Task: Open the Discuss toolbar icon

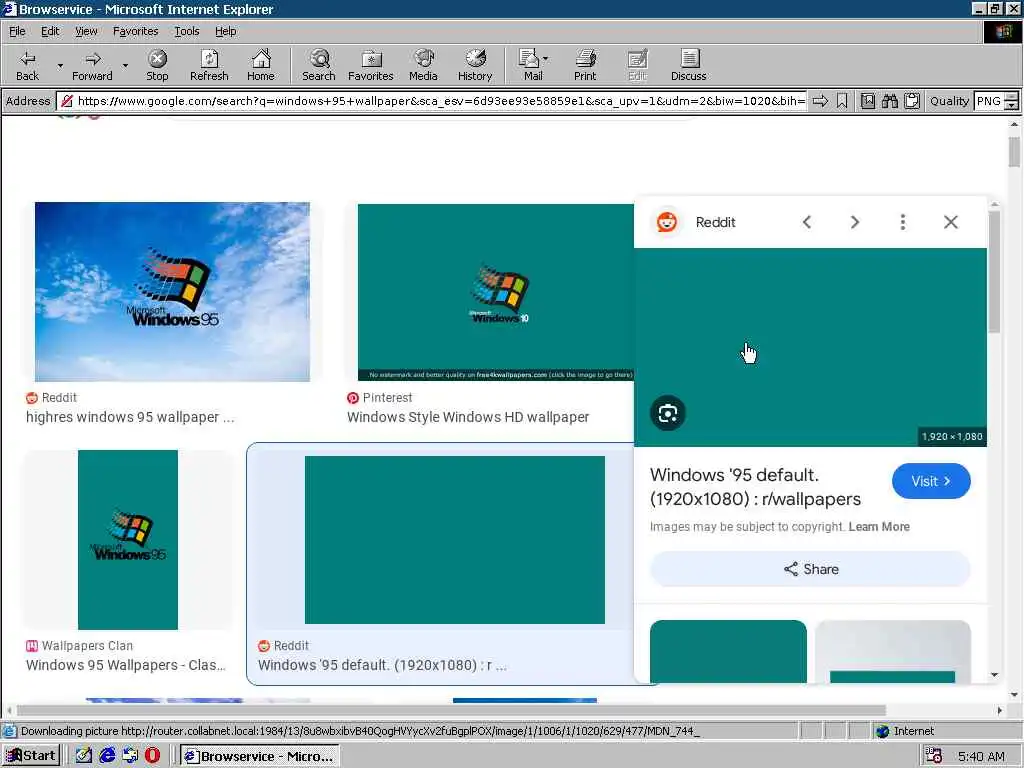Action: pos(688,65)
